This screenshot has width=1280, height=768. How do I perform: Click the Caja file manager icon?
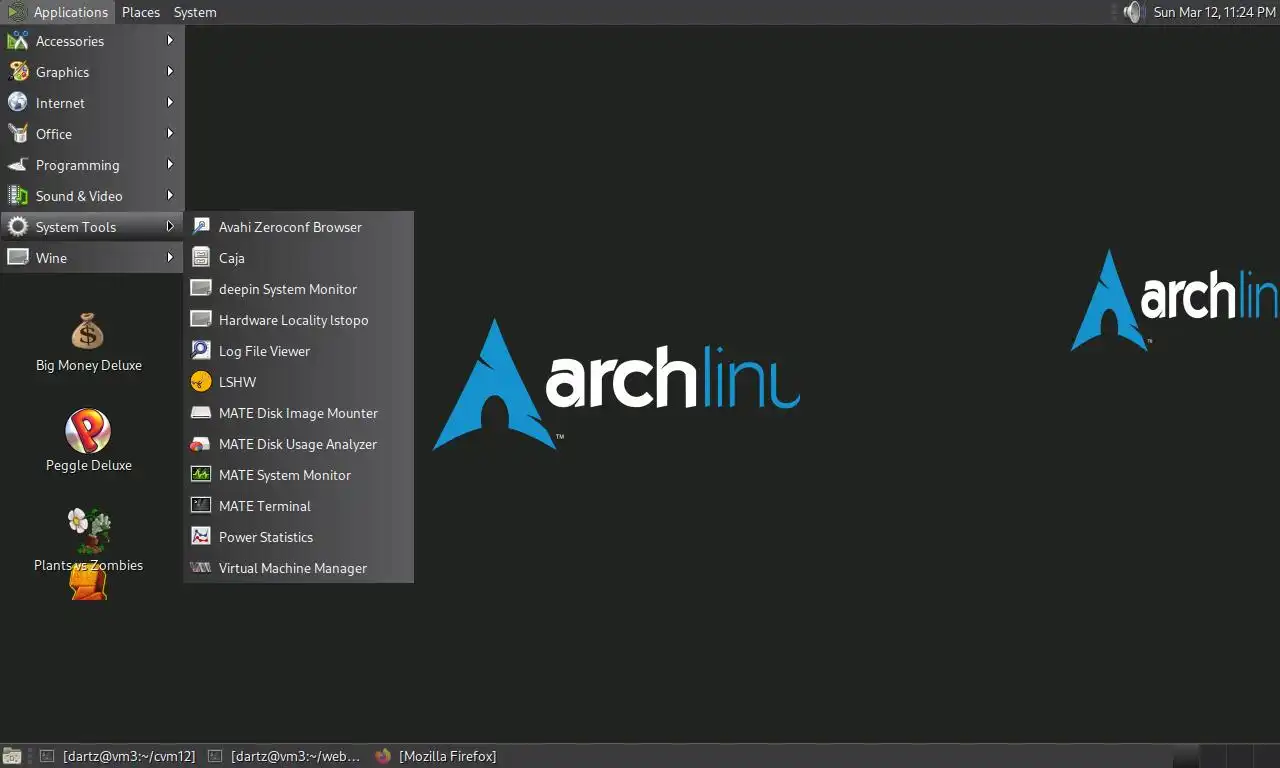pos(201,258)
